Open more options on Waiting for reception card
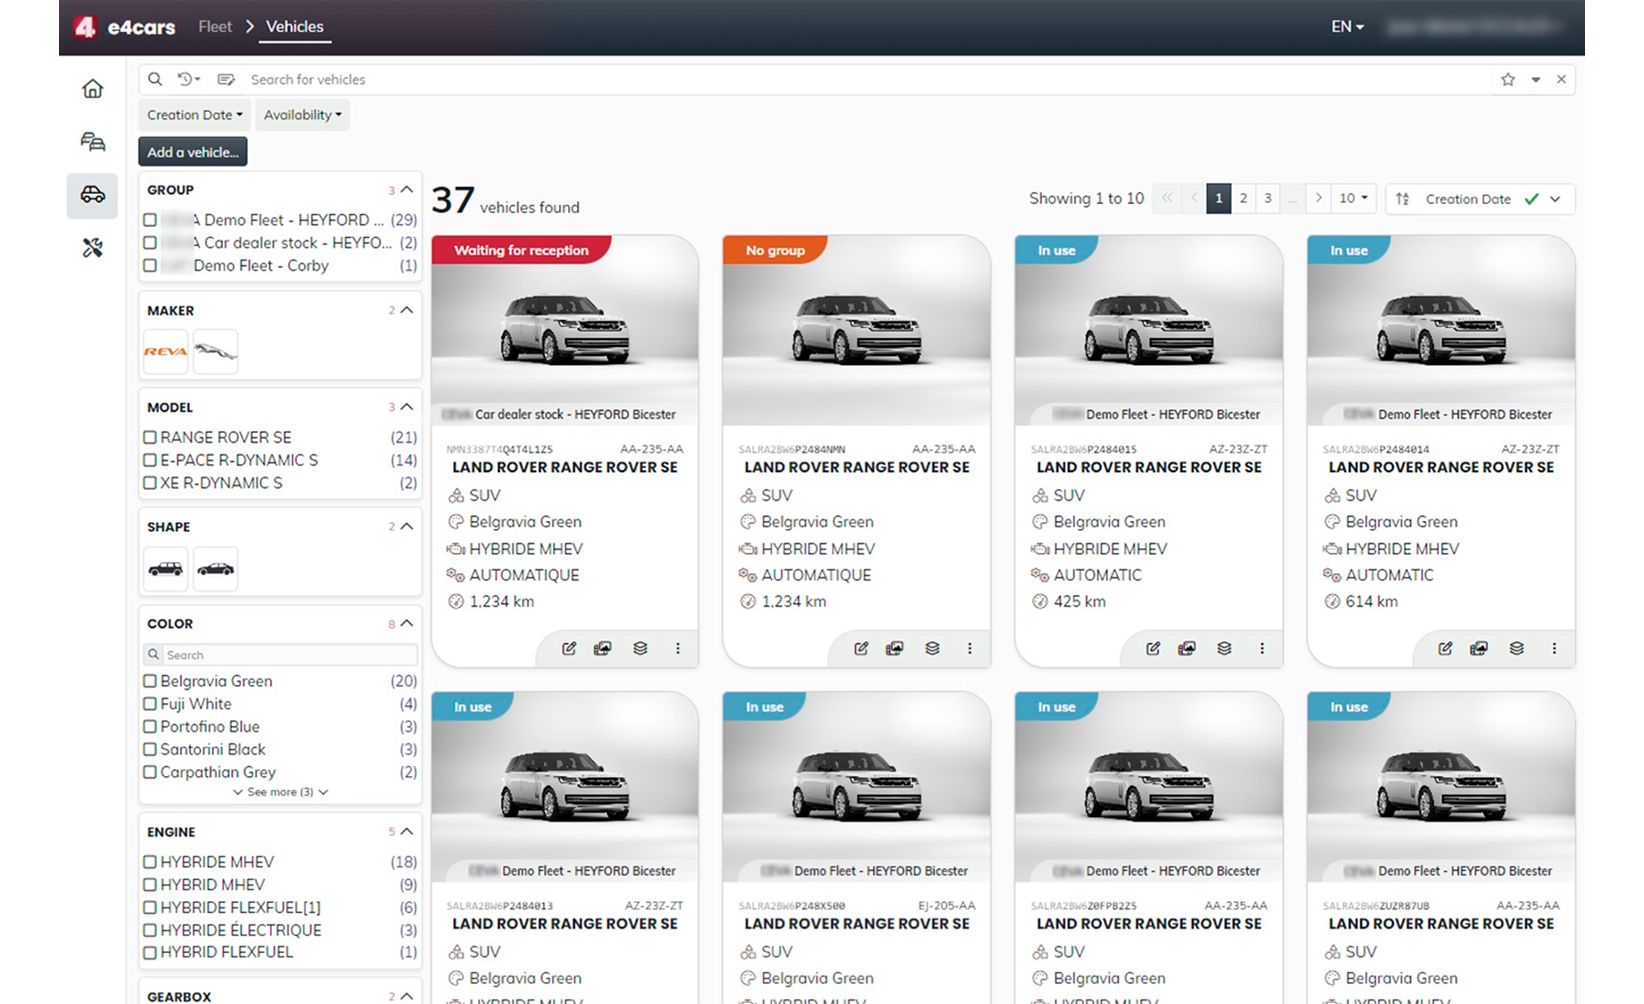Image resolution: width=1644 pixels, height=1004 pixels. point(677,648)
